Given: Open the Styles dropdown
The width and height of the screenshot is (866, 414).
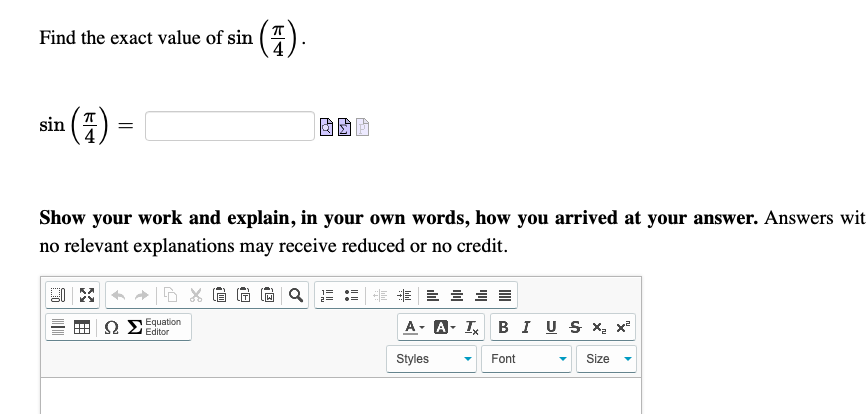Looking at the screenshot, I should [x=431, y=359].
